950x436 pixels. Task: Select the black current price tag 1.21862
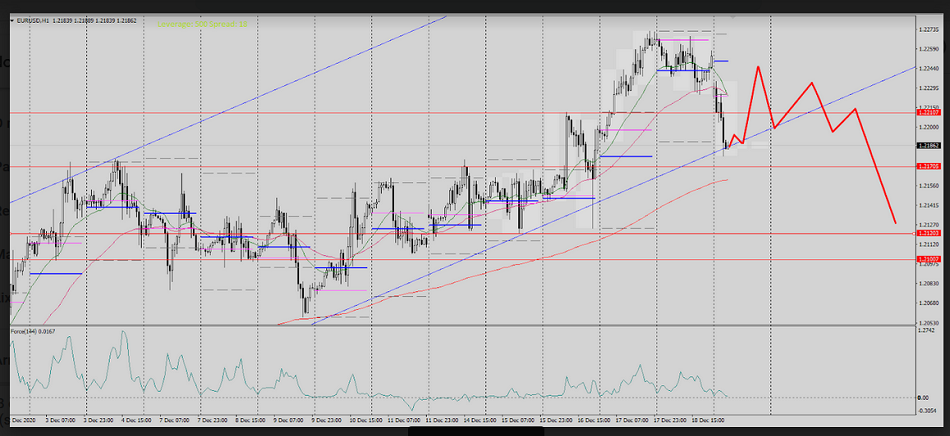(x=930, y=146)
